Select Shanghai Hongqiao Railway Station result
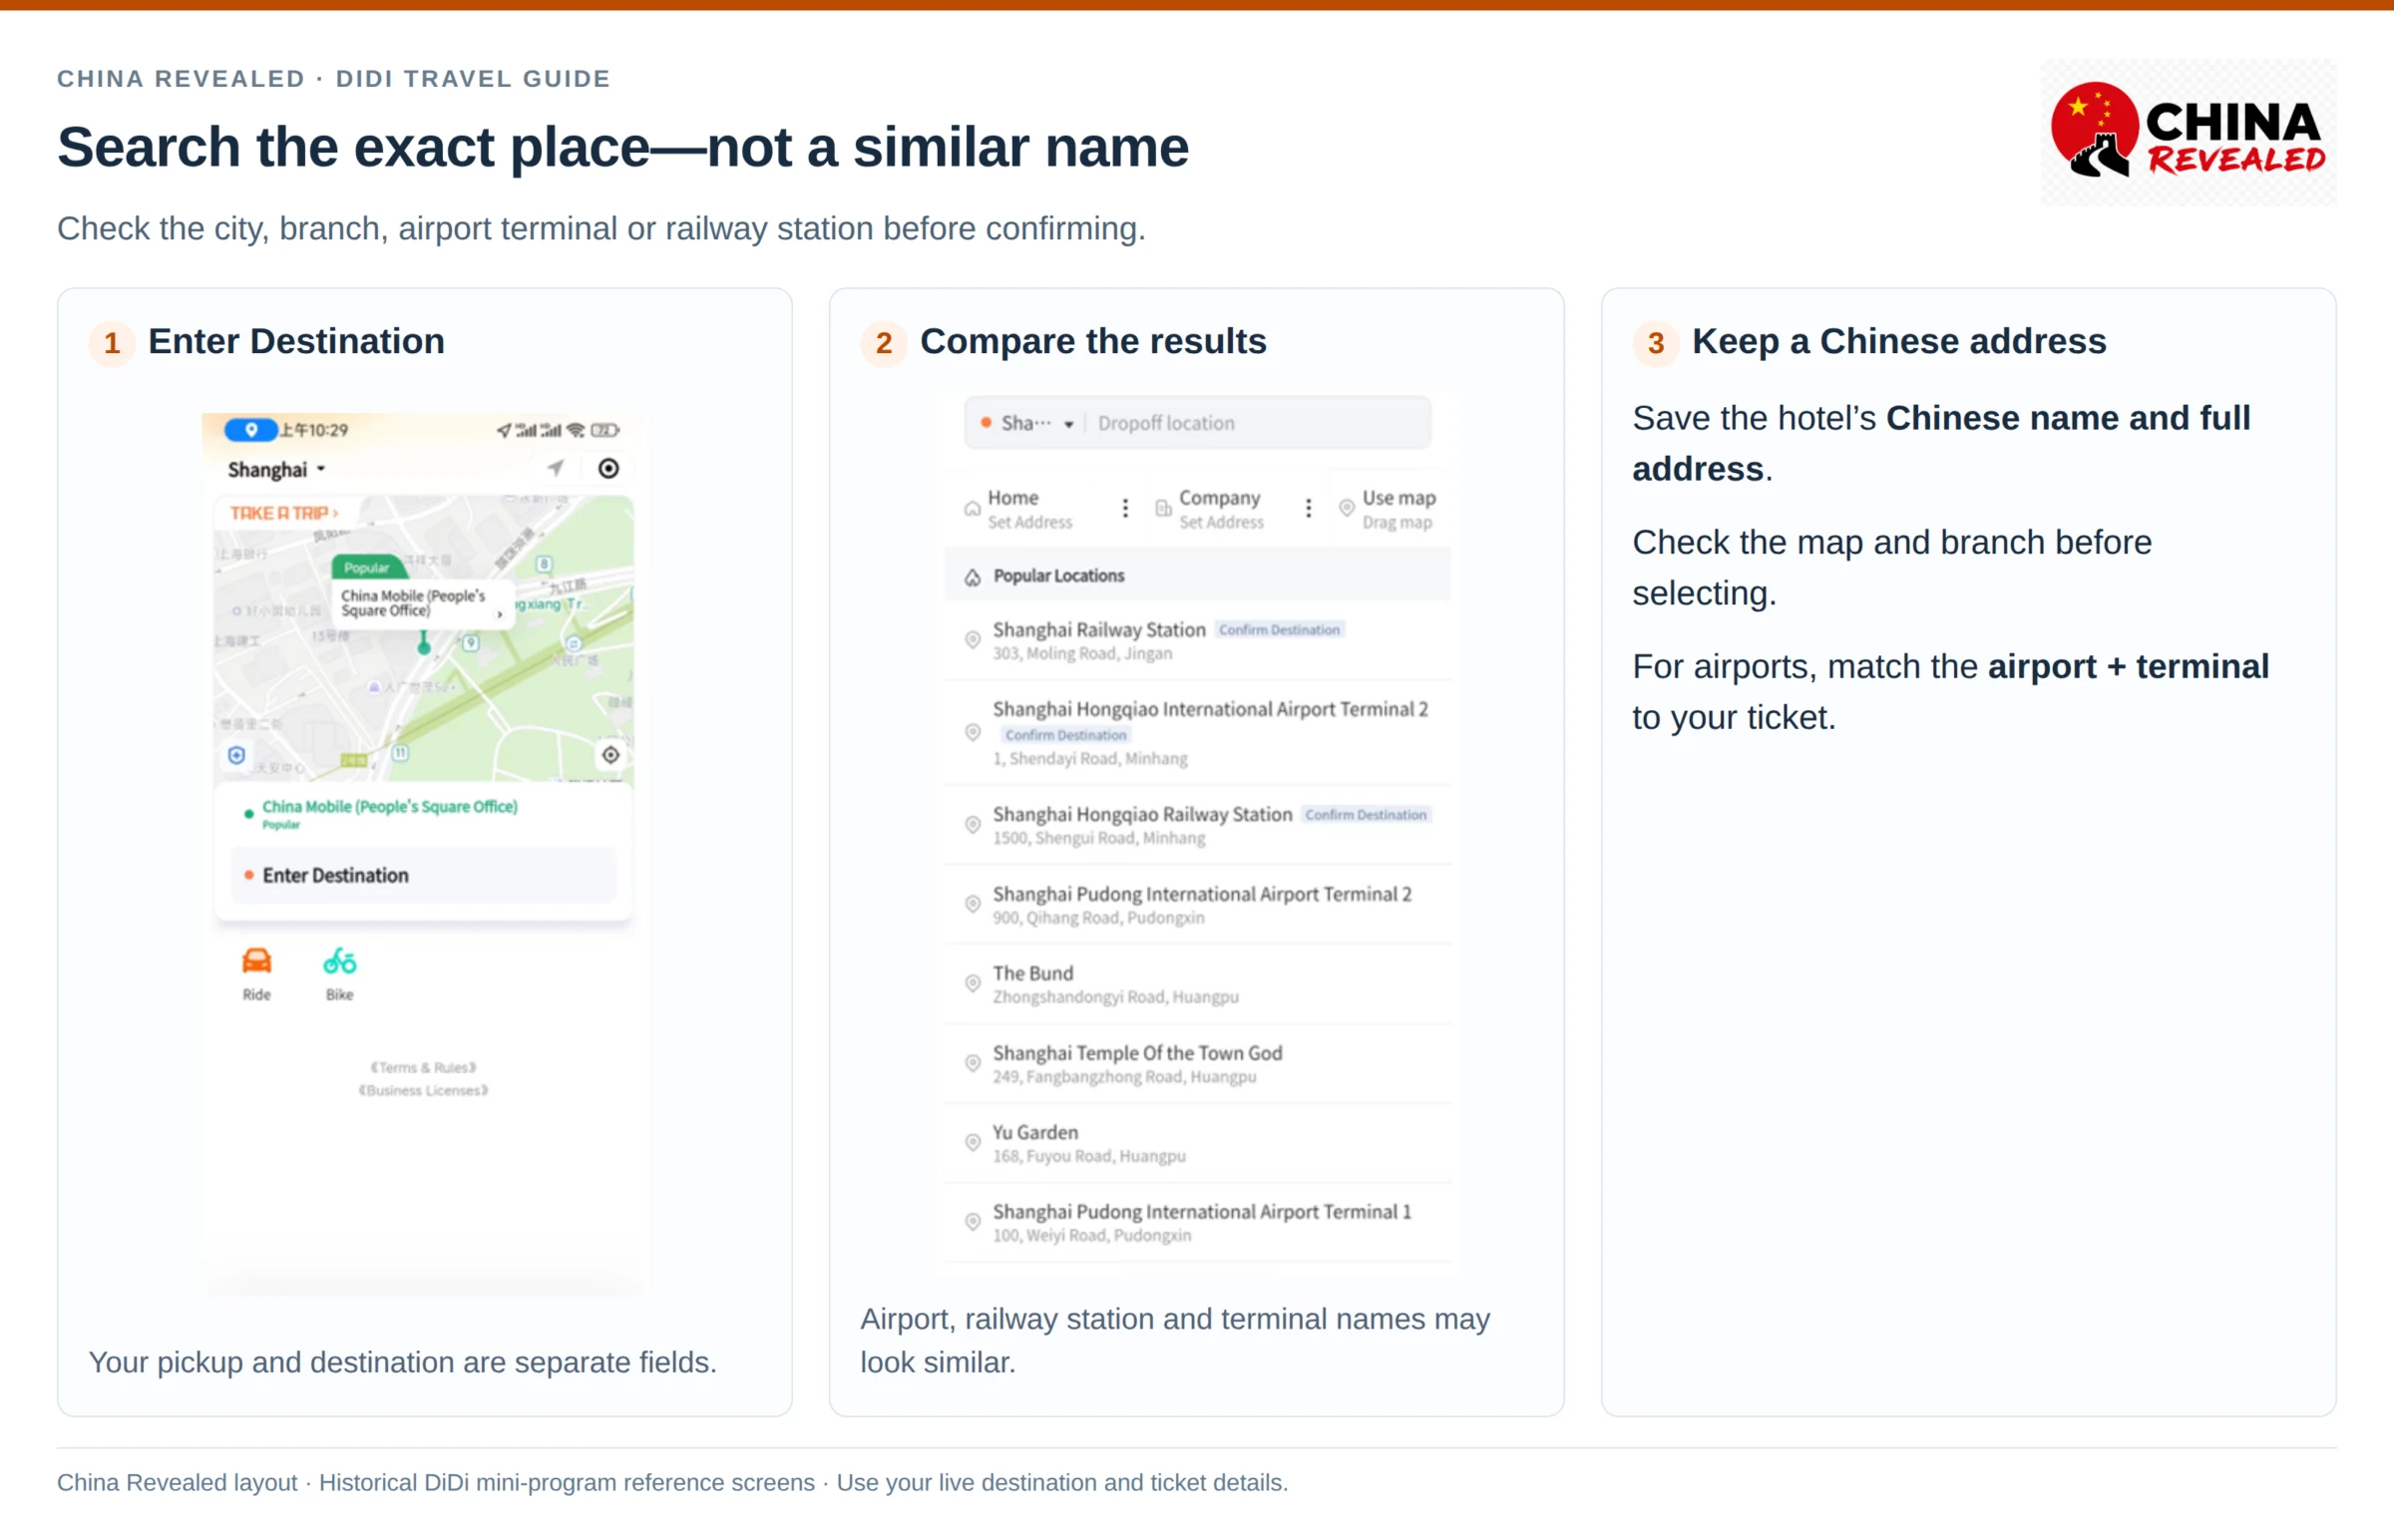This screenshot has width=2394, height=1540. [x=1197, y=825]
